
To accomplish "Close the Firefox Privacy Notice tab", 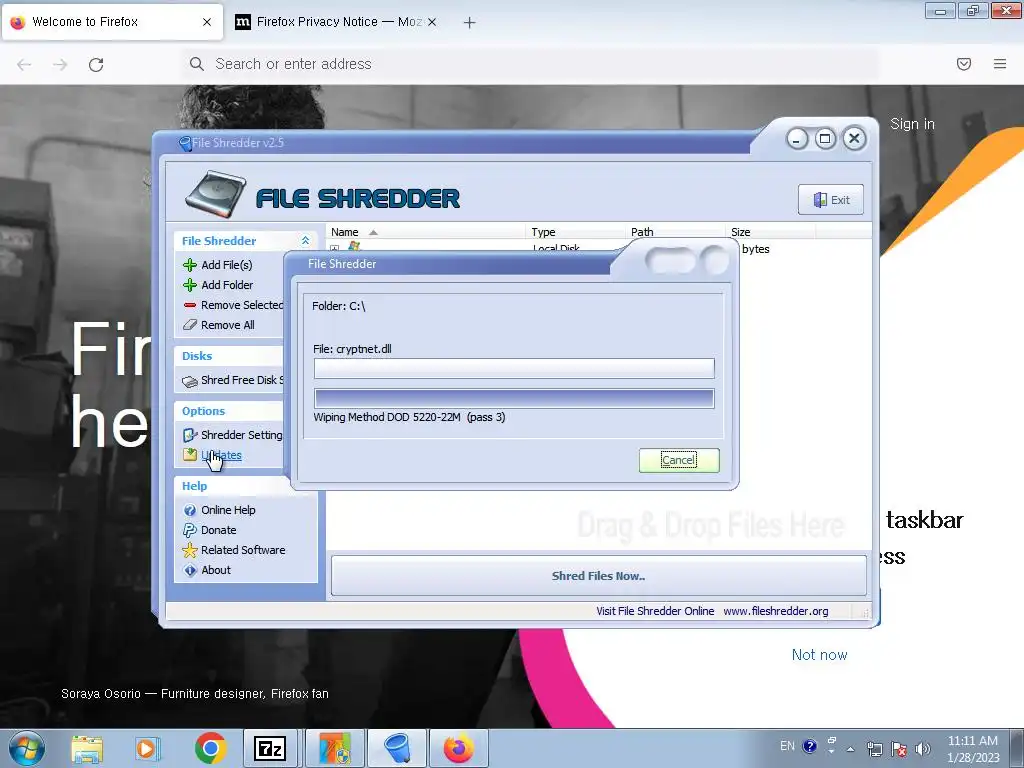I will click(432, 22).
